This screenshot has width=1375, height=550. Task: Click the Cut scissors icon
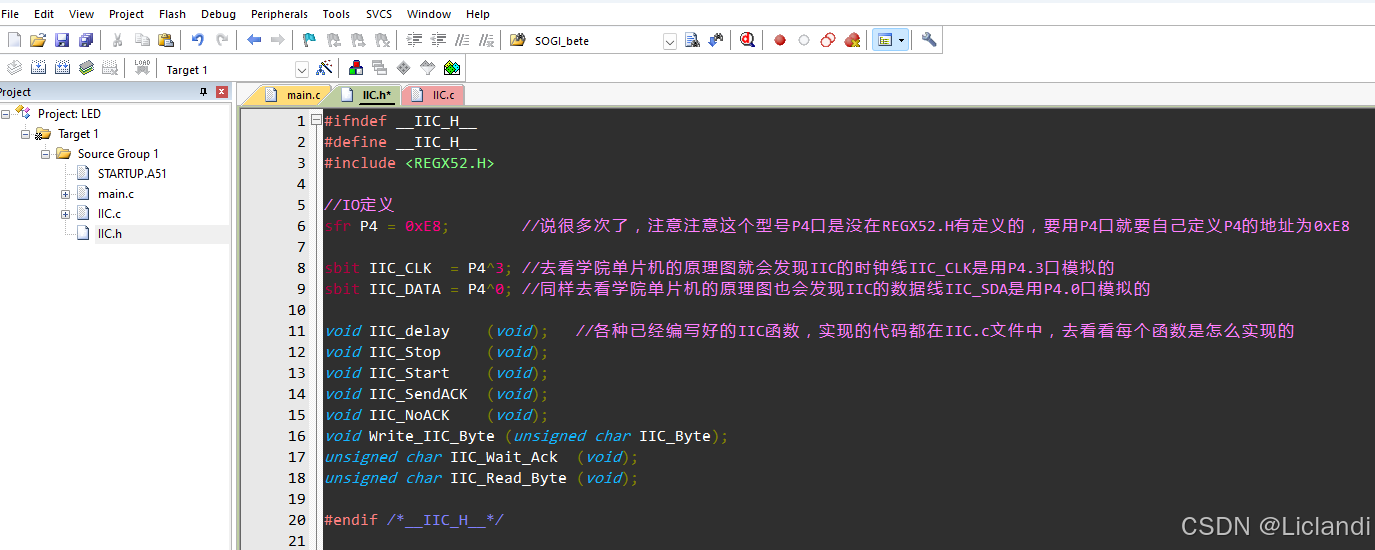[x=117, y=40]
